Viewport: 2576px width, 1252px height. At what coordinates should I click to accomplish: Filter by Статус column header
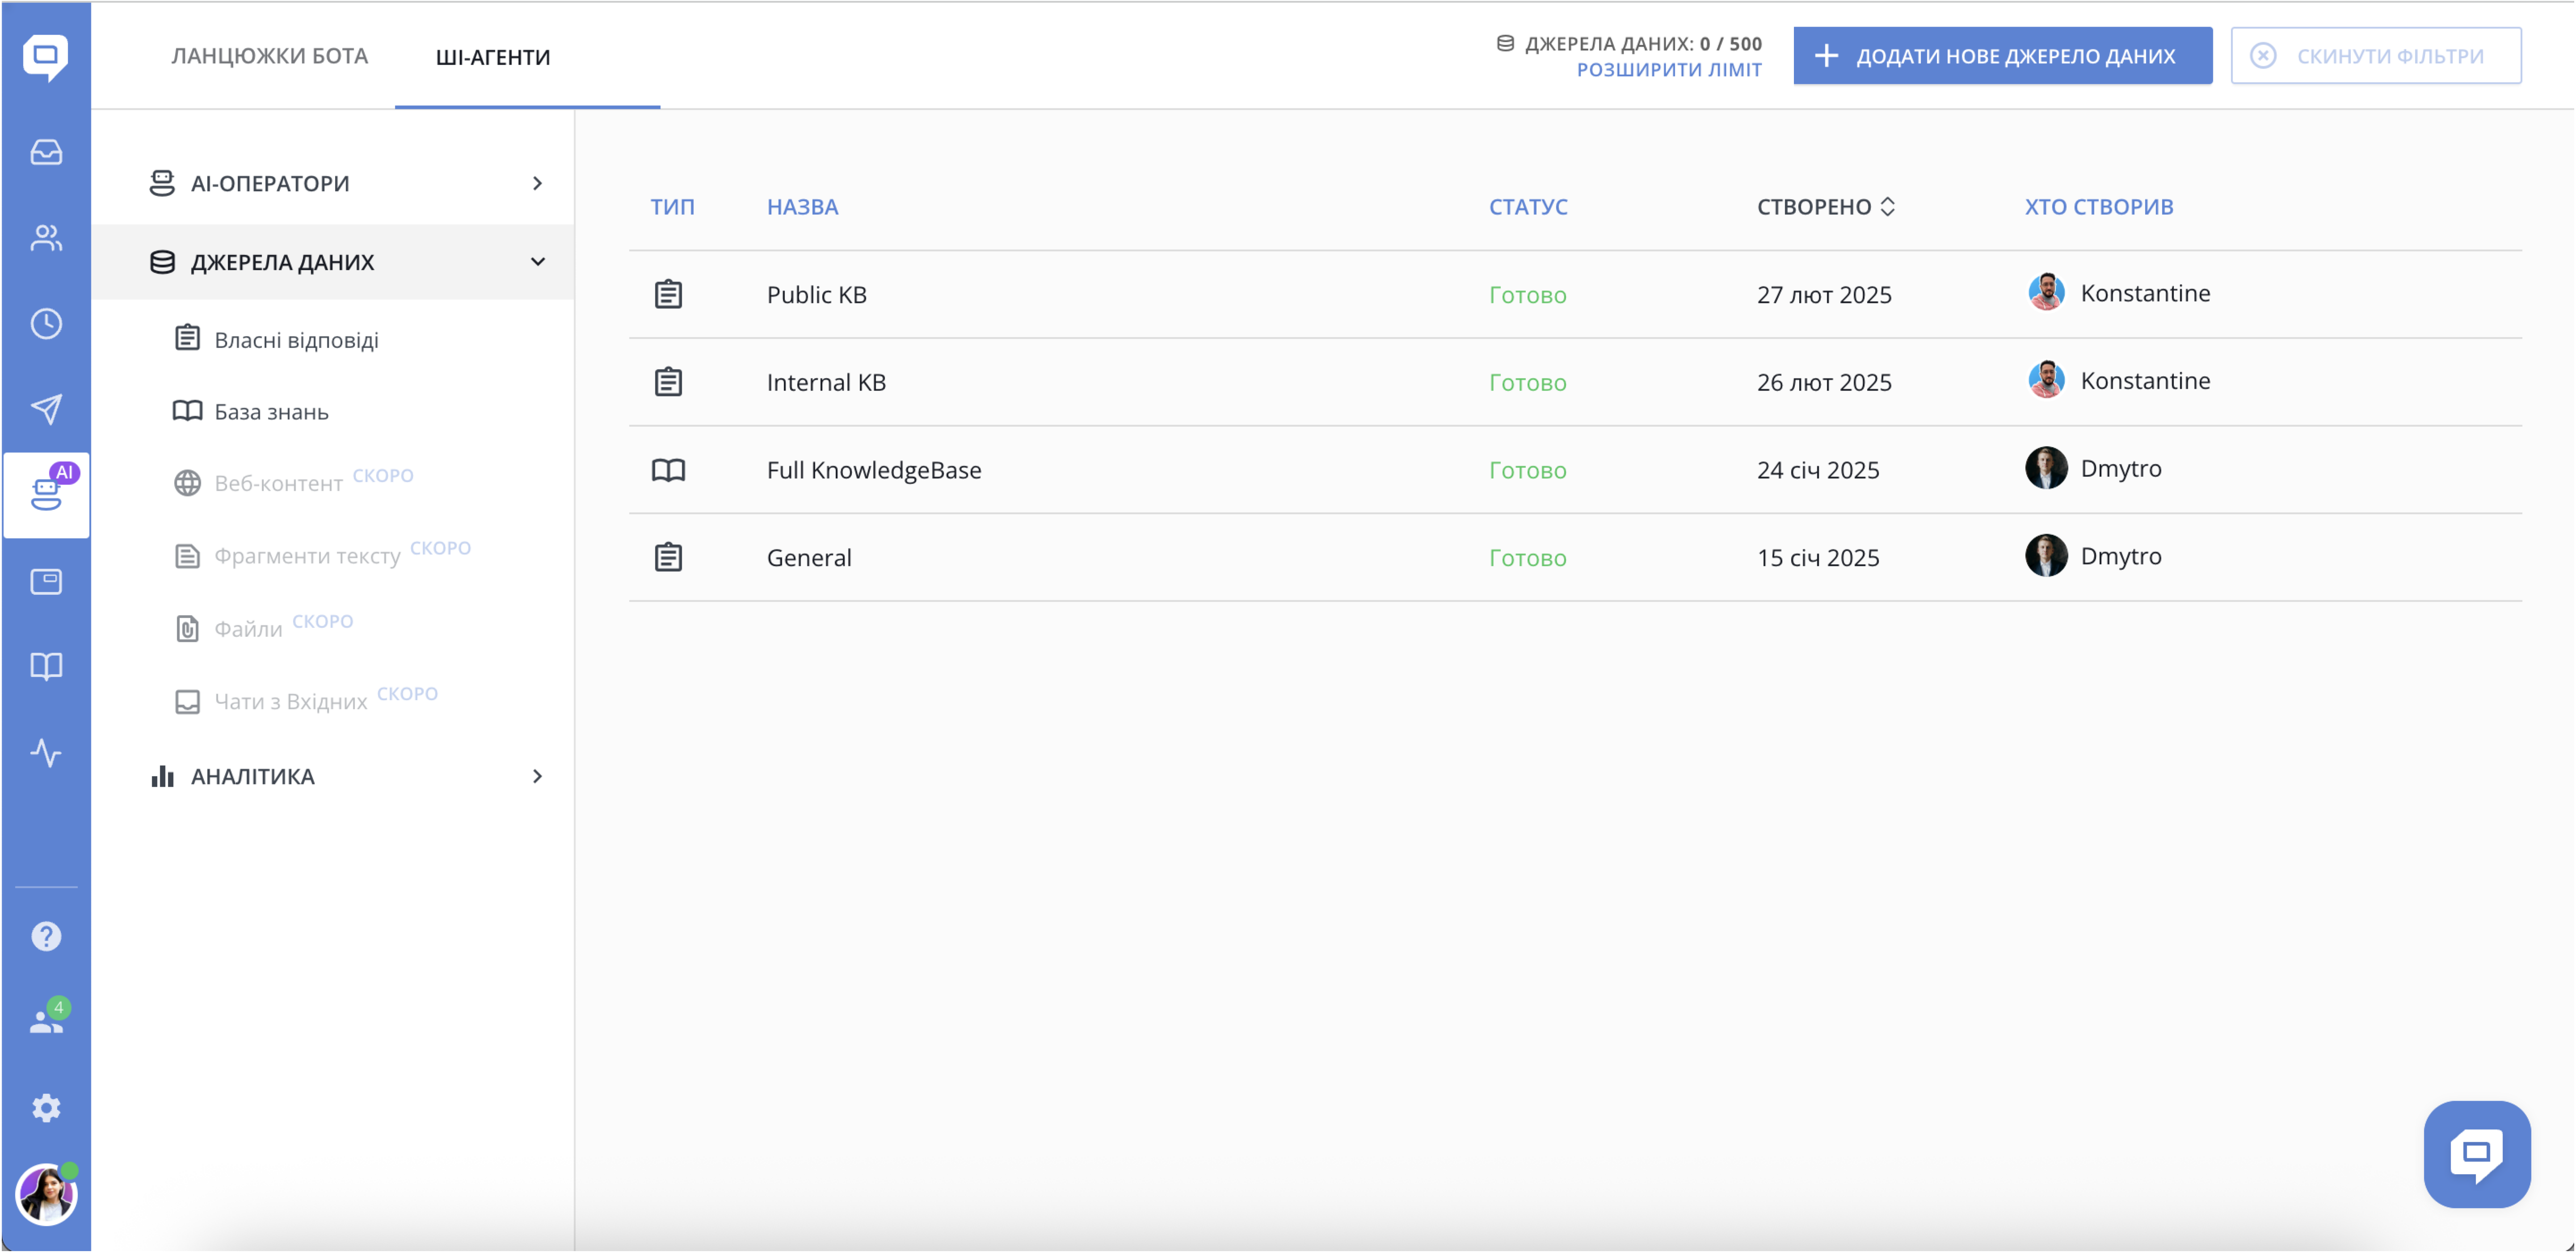[1528, 207]
